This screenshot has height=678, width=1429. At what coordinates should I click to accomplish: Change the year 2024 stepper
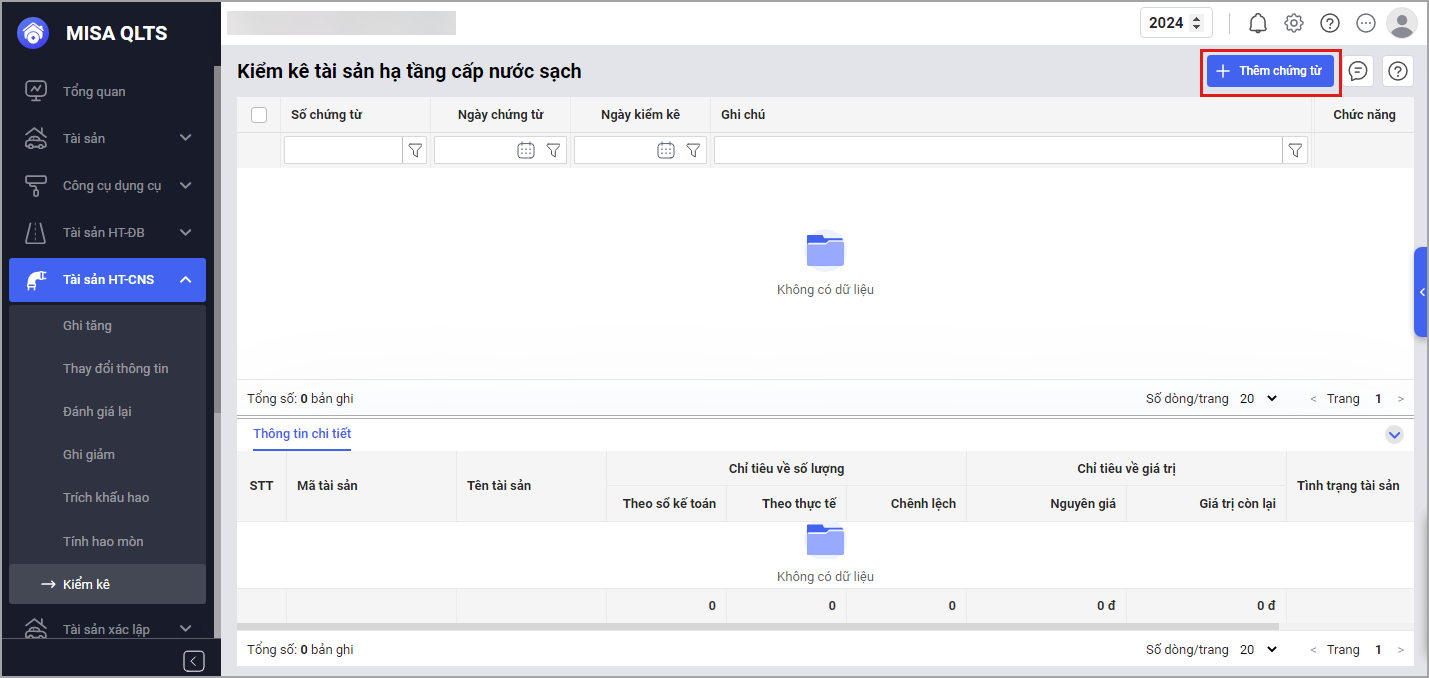1195,23
